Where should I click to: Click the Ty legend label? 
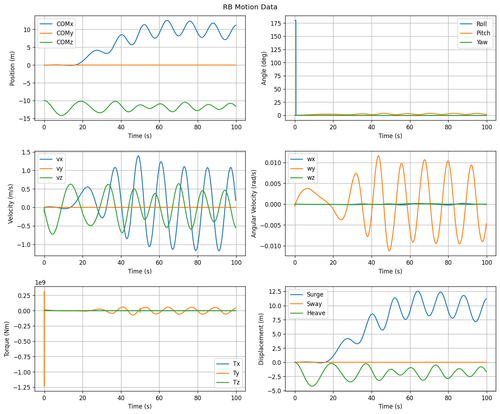tap(236, 373)
